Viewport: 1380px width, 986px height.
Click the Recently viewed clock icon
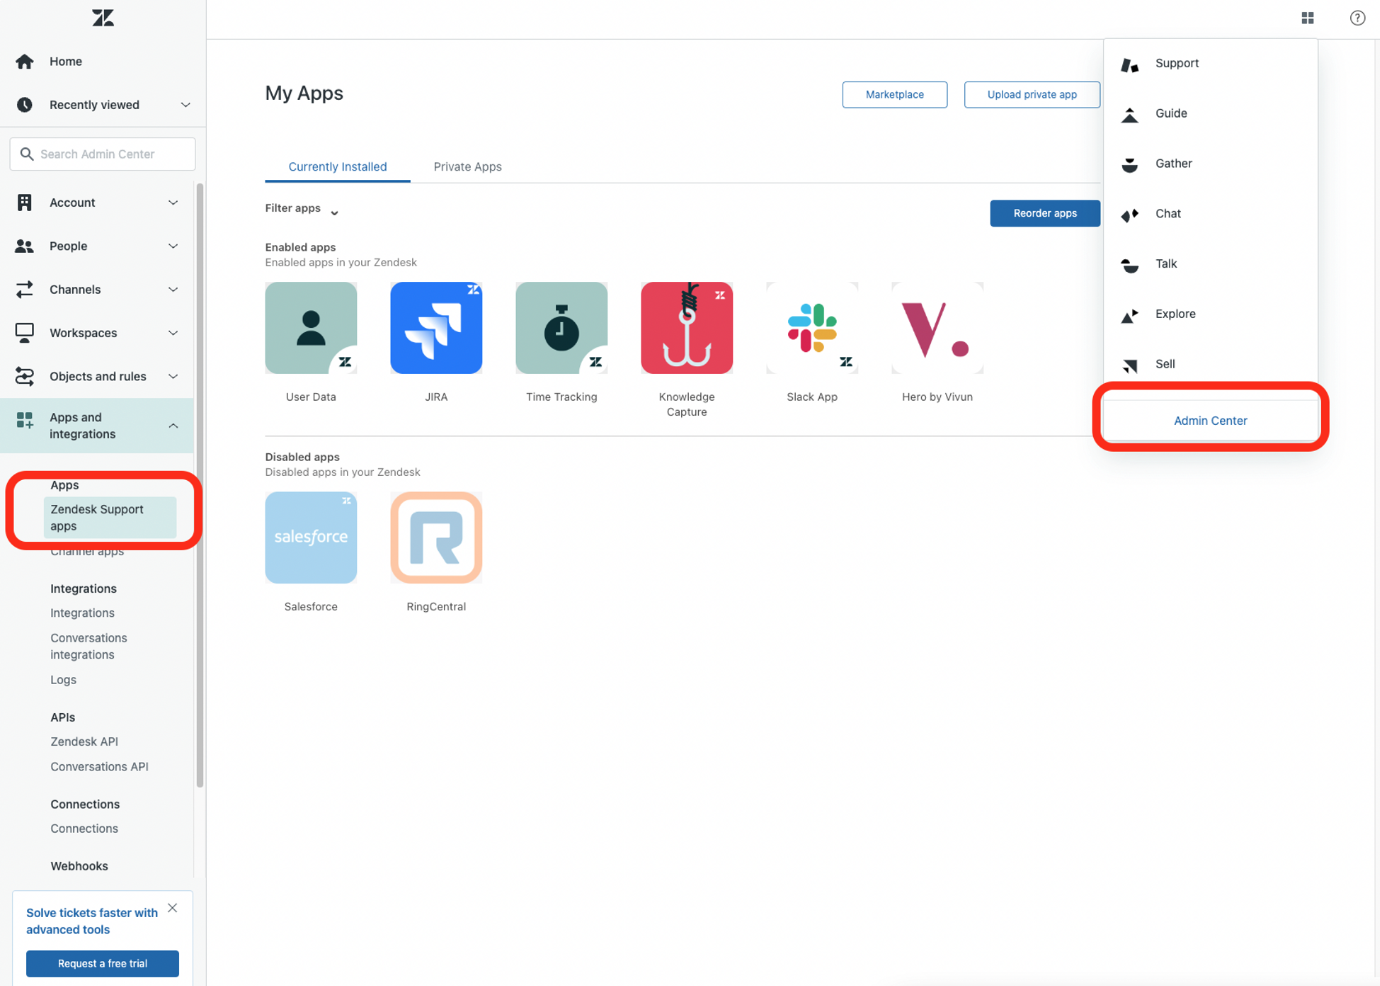25,105
